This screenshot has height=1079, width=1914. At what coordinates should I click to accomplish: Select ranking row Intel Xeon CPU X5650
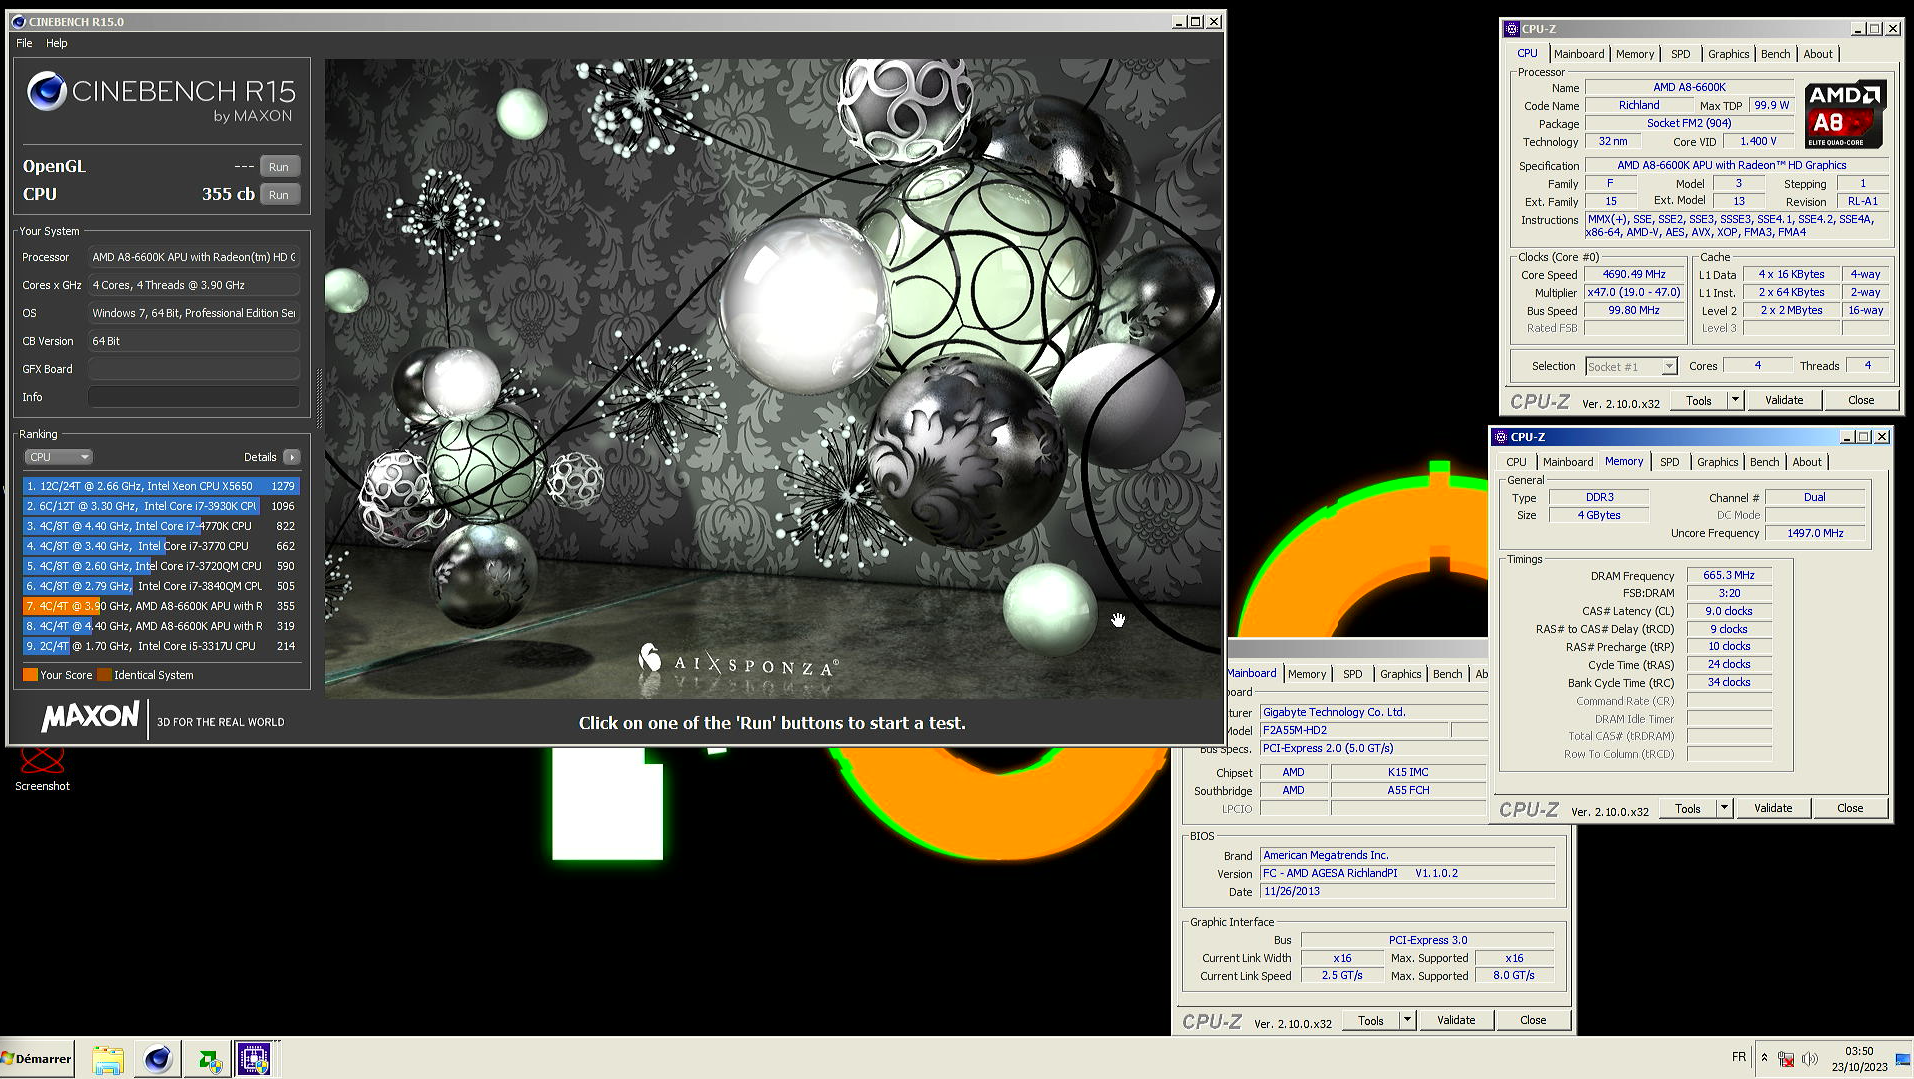(161, 486)
